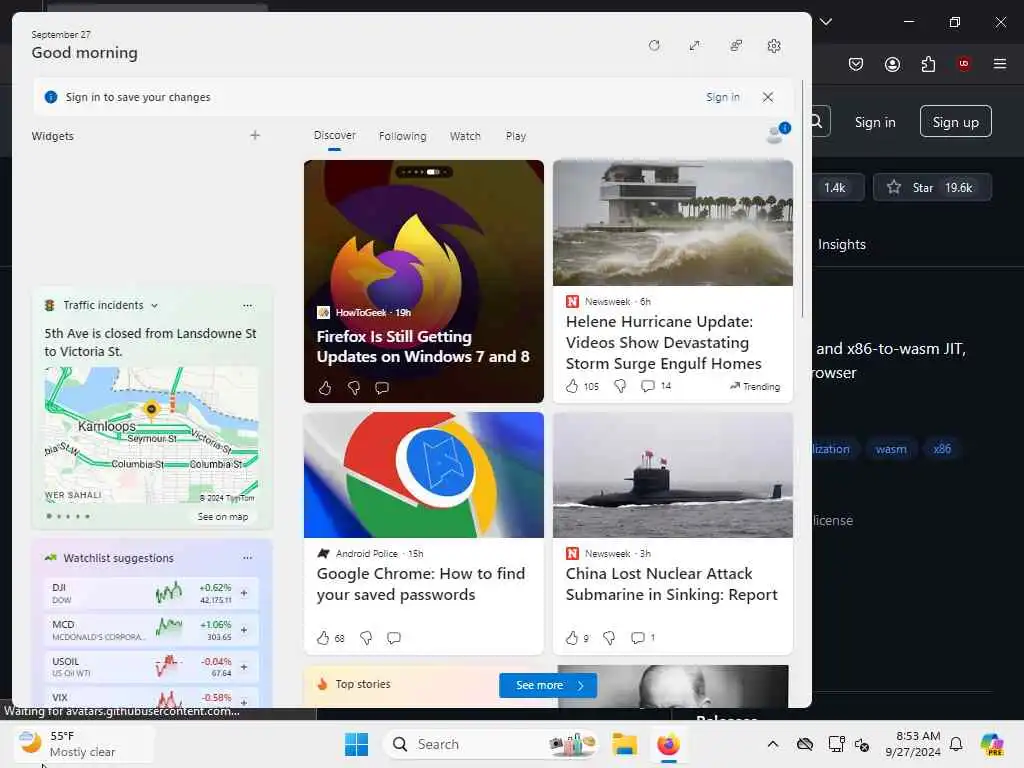Add USOIL to watchlist
Viewport: 1024px width, 768px height.
(x=244, y=667)
